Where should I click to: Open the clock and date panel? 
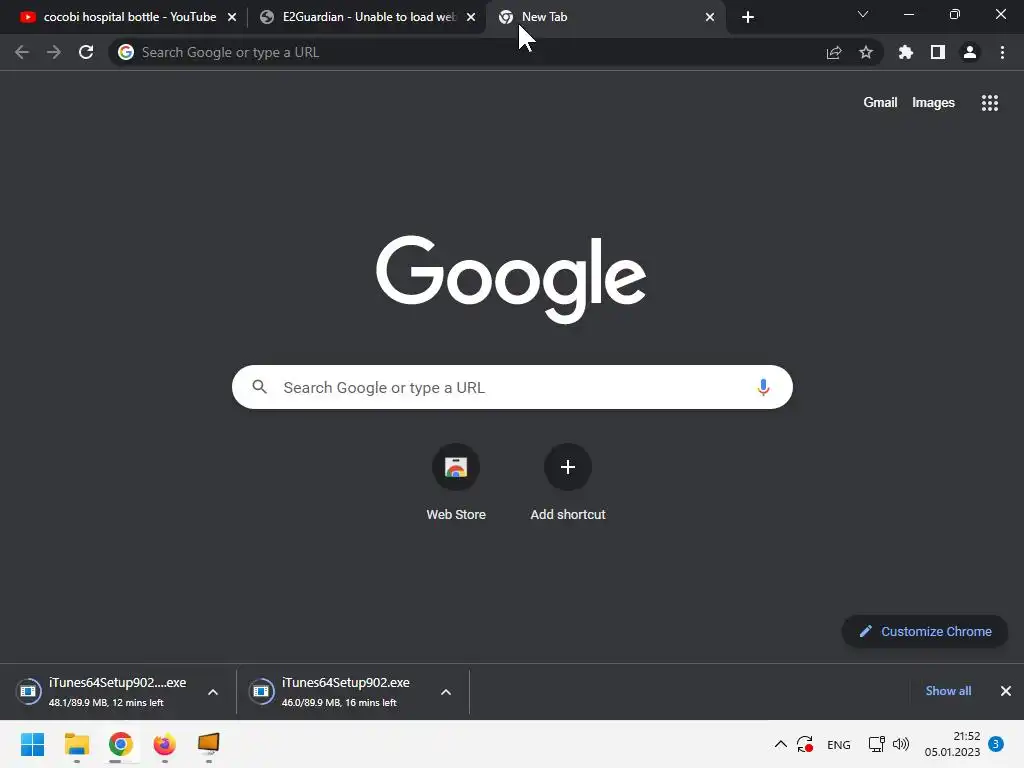click(x=952, y=744)
